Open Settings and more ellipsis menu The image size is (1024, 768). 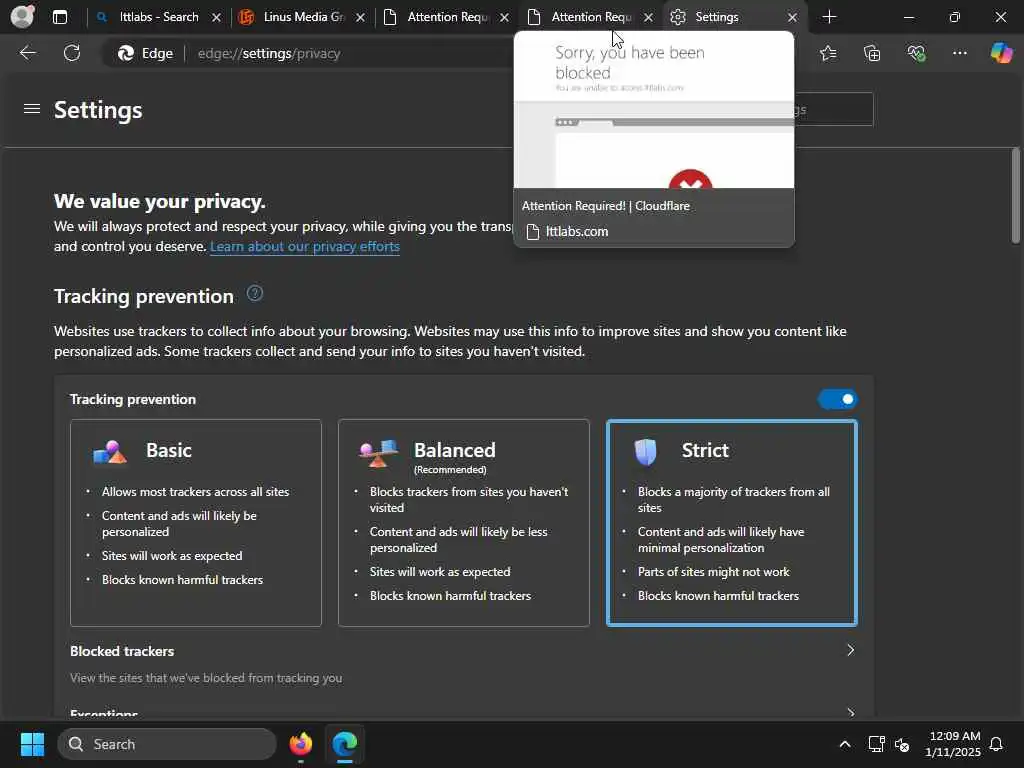coord(960,53)
